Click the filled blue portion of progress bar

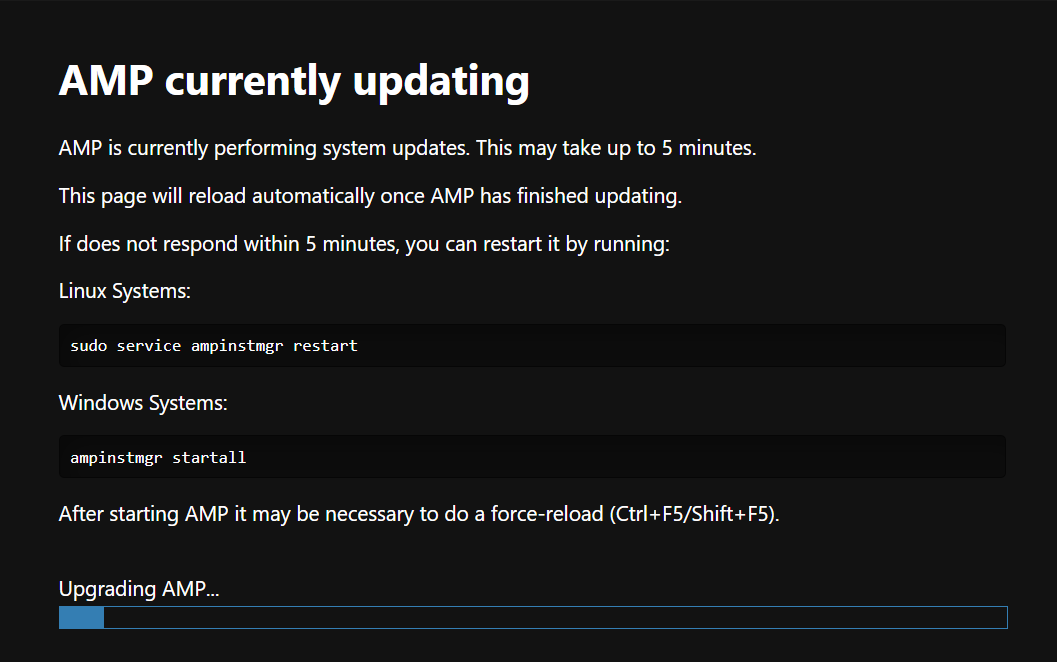tap(81, 617)
